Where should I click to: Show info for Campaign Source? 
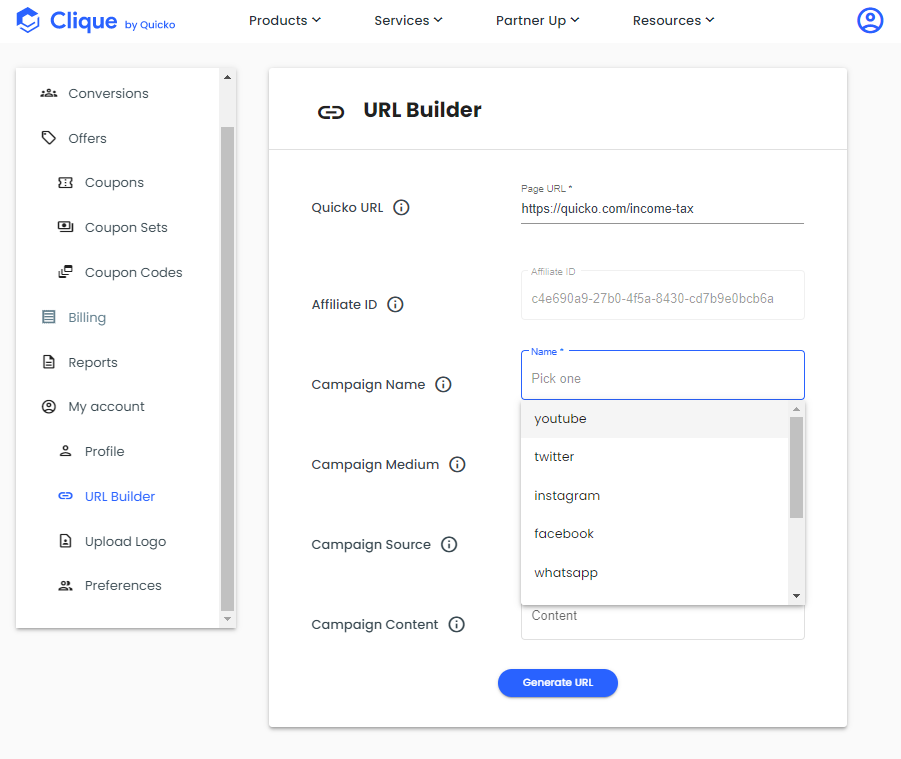coord(449,544)
